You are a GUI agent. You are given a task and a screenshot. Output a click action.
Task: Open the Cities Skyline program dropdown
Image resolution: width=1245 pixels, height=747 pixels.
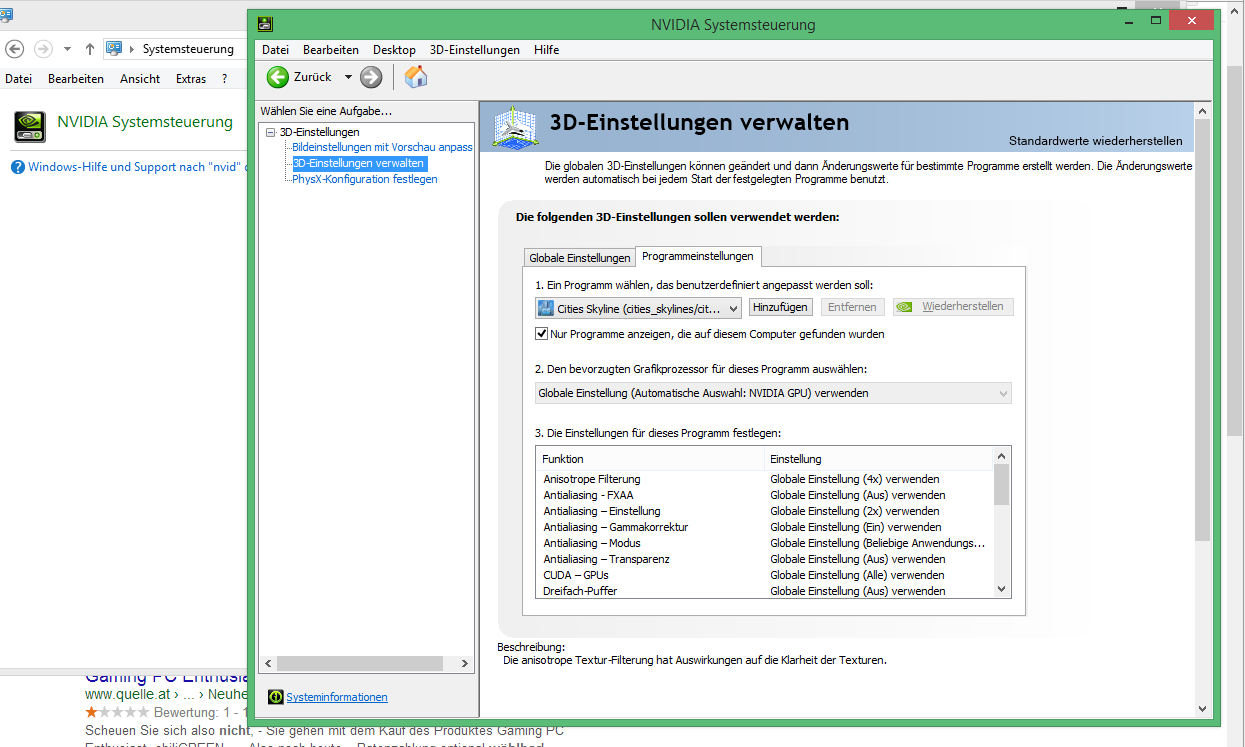[638, 308]
